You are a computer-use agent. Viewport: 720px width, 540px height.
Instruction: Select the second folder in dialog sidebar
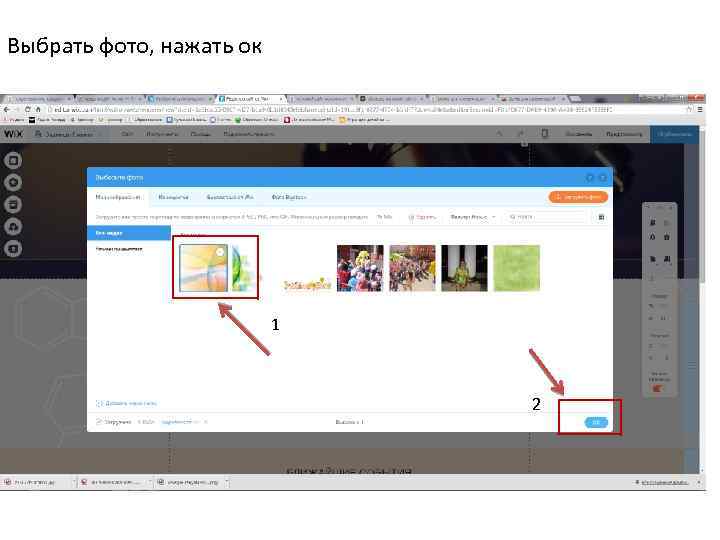[x=119, y=249]
